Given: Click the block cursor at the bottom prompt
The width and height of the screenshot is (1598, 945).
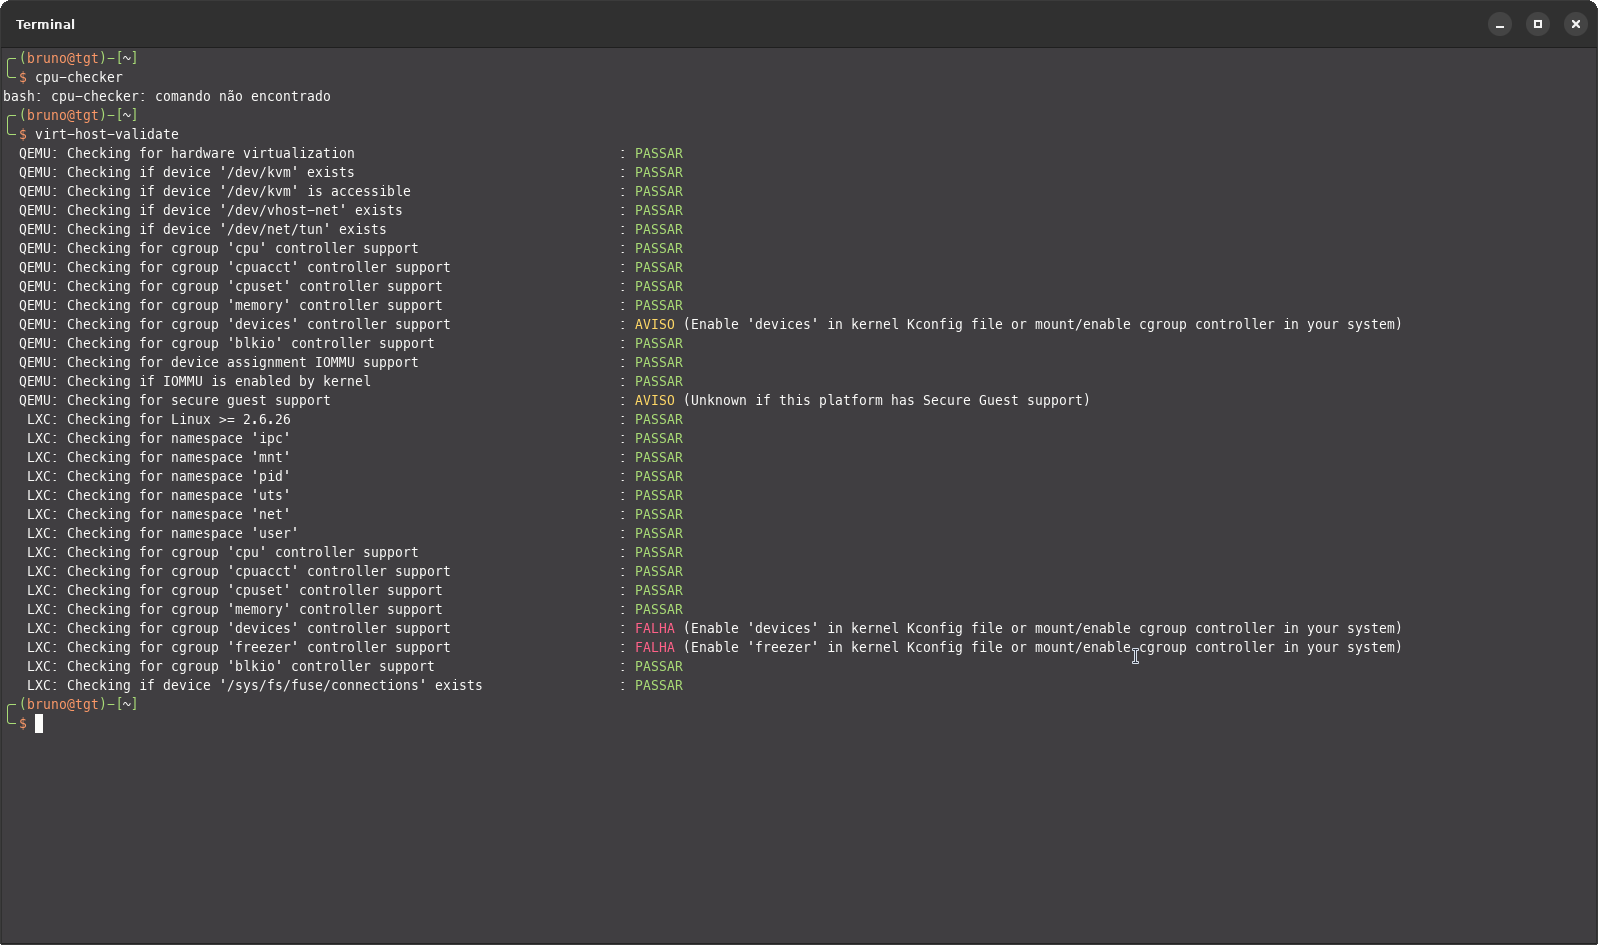Looking at the screenshot, I should pyautogui.click(x=39, y=723).
